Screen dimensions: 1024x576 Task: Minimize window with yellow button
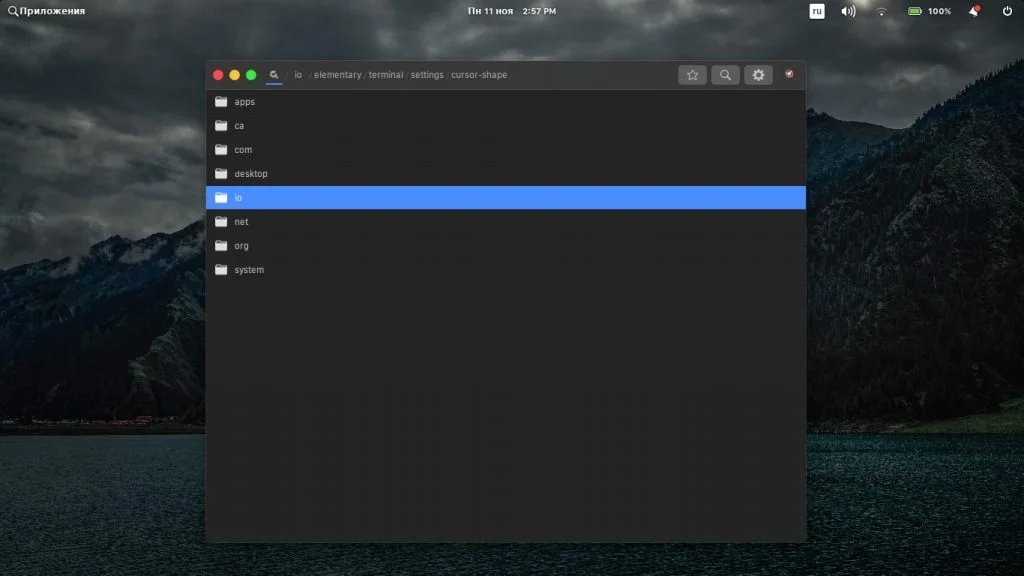234,75
